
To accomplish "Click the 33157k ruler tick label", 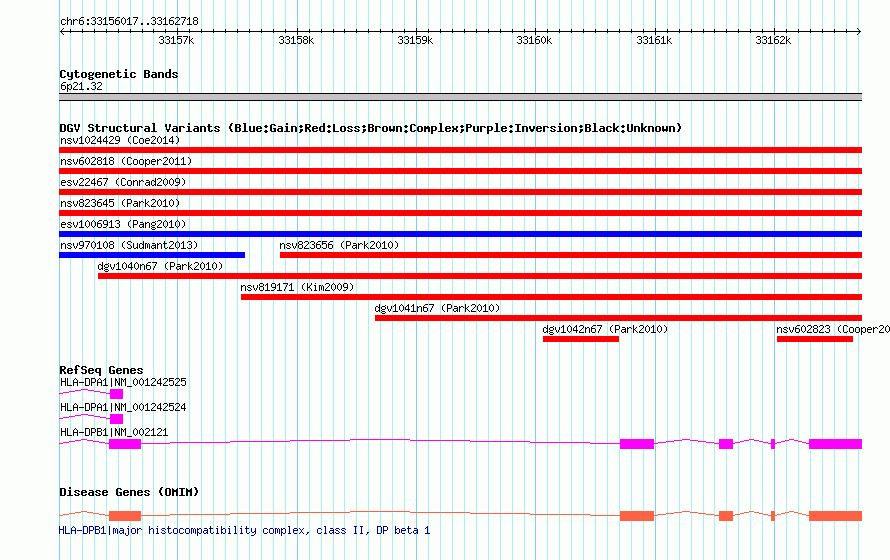I will 176,40.
